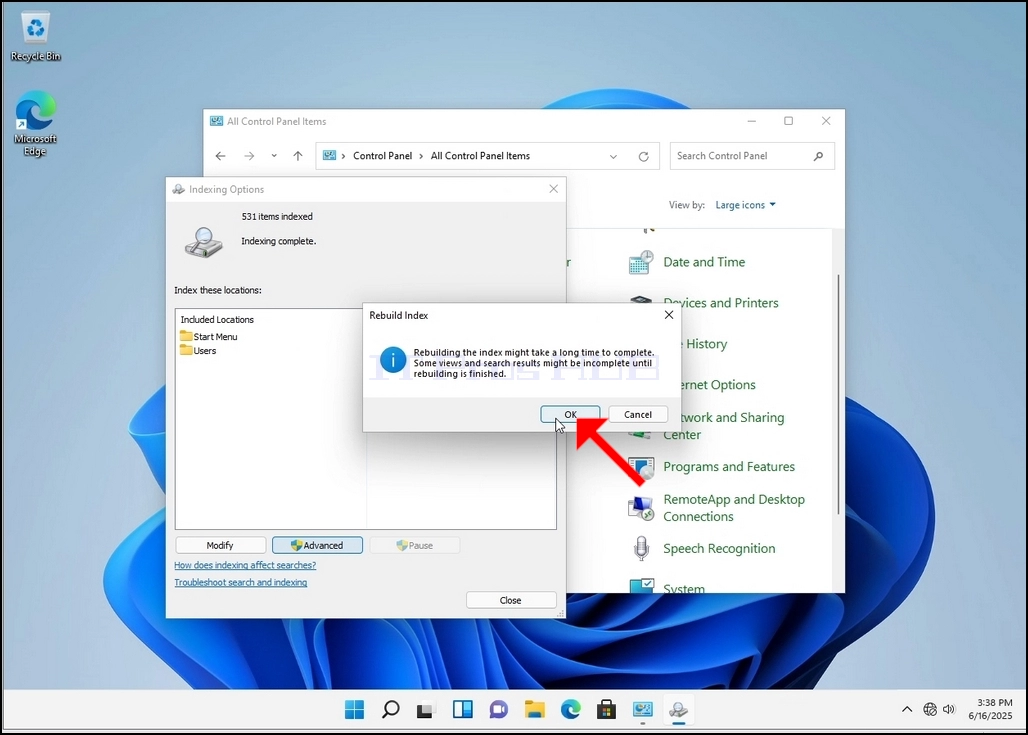
Task: Launch File Explorer from taskbar
Action: (x=535, y=709)
